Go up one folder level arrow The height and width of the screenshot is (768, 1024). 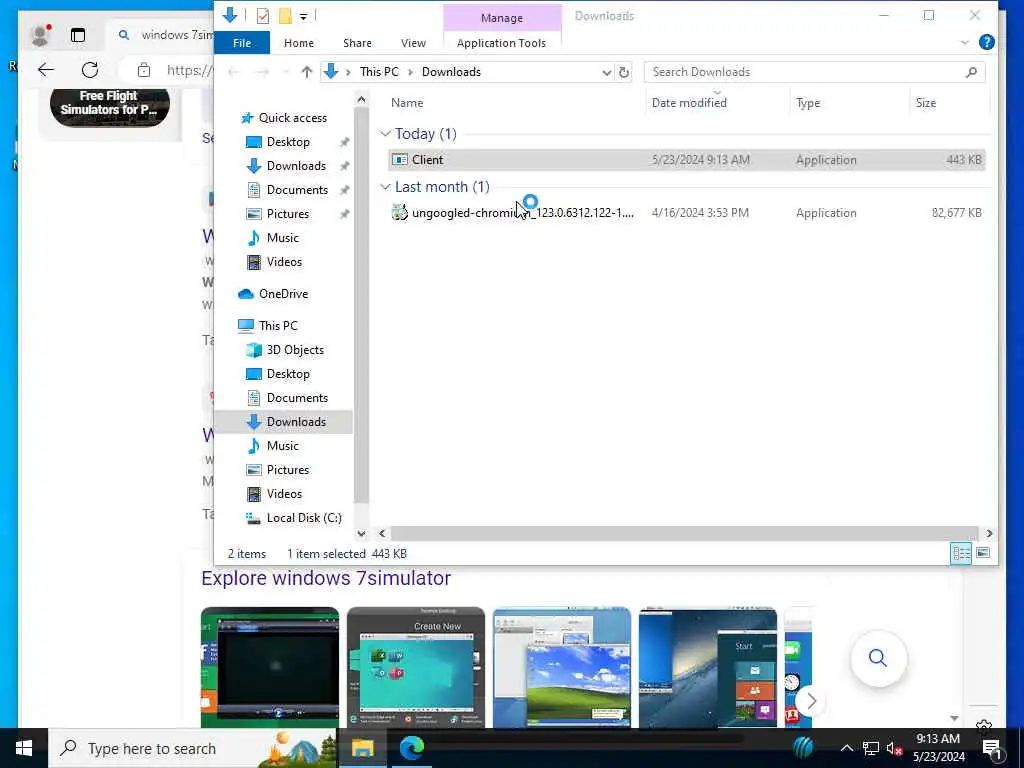[306, 72]
